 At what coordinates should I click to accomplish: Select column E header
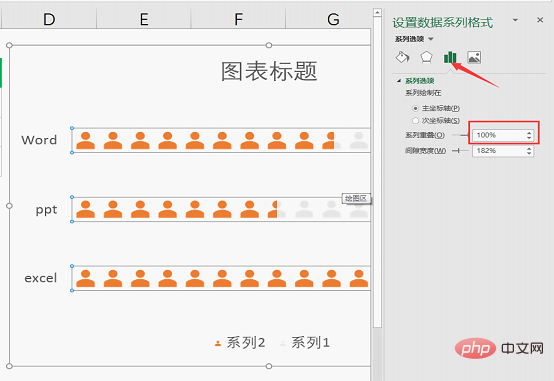(144, 19)
